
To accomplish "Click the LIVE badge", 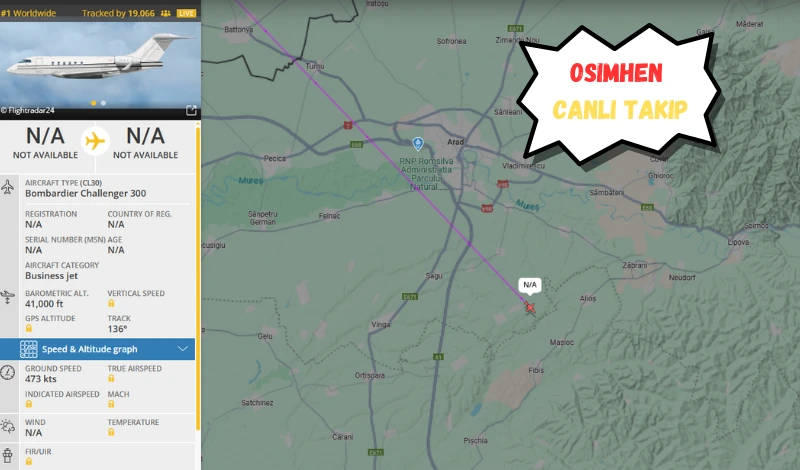I will click(x=186, y=15).
